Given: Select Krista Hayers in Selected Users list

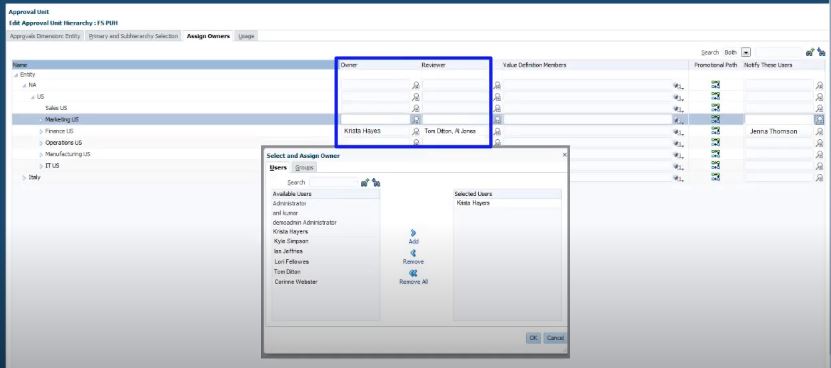Looking at the screenshot, I should point(473,203).
